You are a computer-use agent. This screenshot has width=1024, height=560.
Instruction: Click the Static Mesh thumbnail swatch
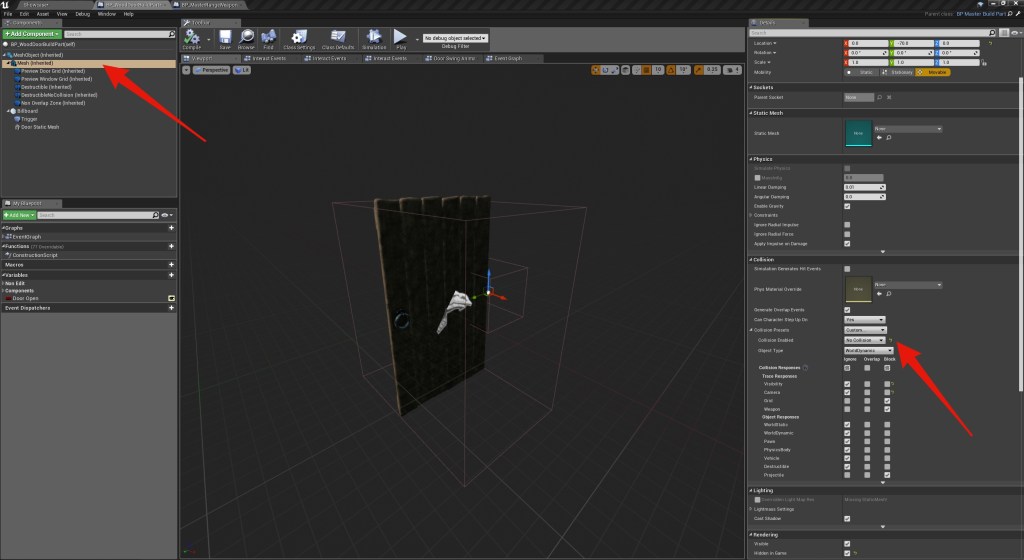tap(858, 133)
